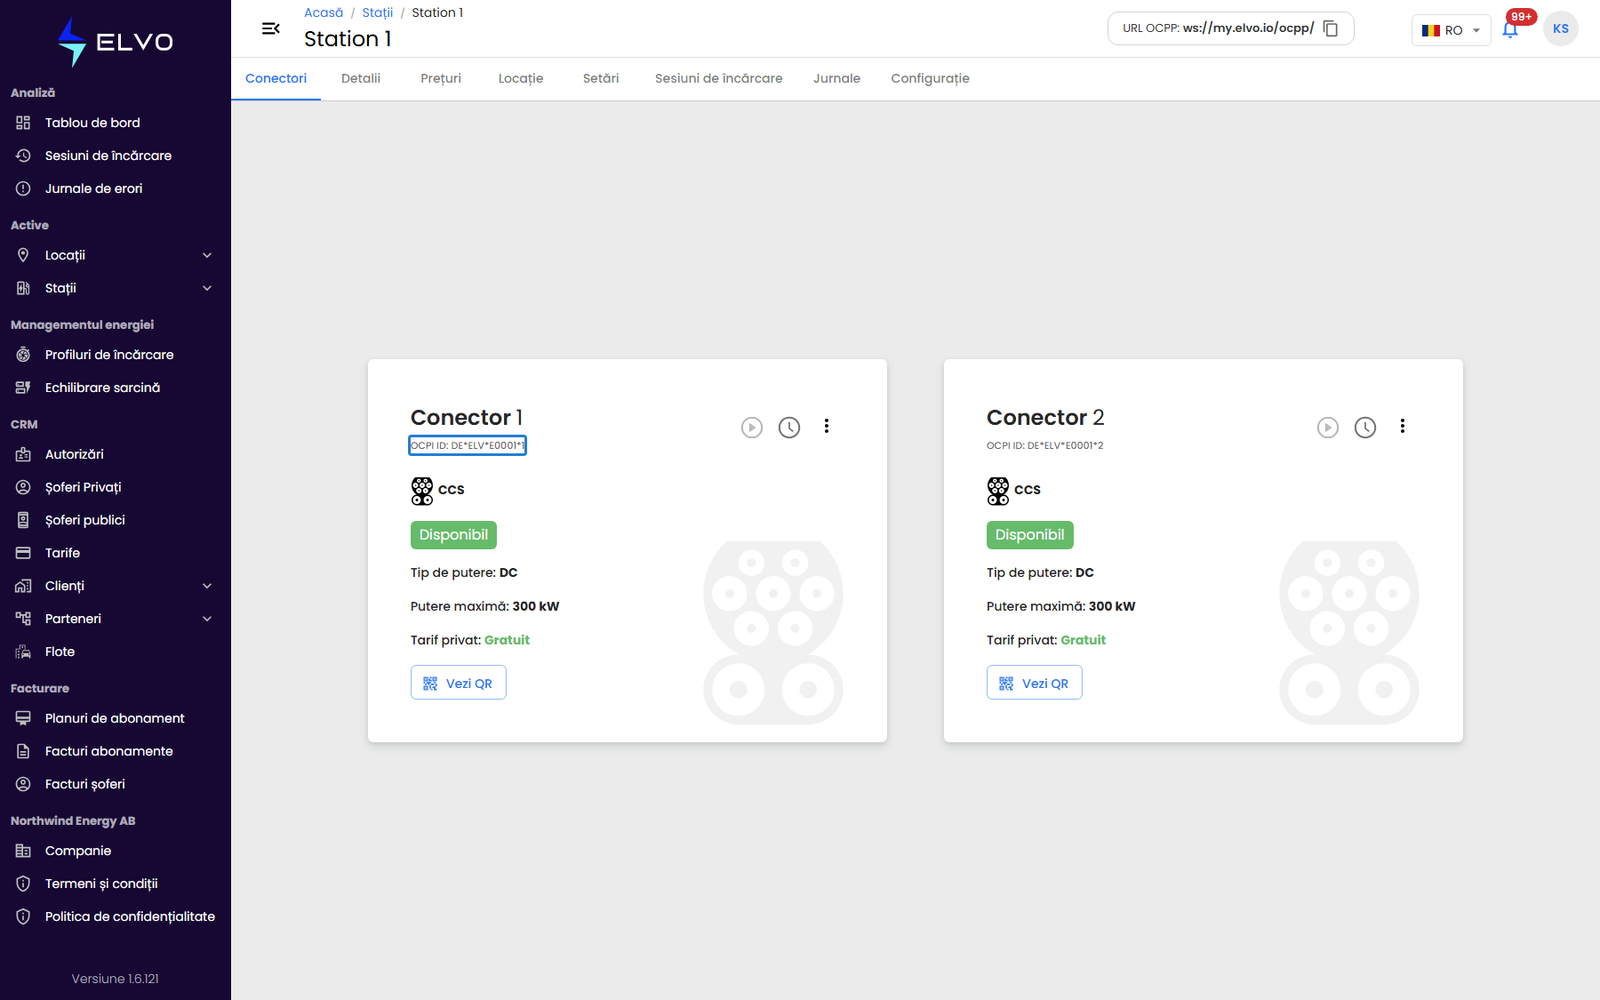The height and width of the screenshot is (1000, 1600).
Task: Go to Stații breadcrumb link
Action: [377, 13]
